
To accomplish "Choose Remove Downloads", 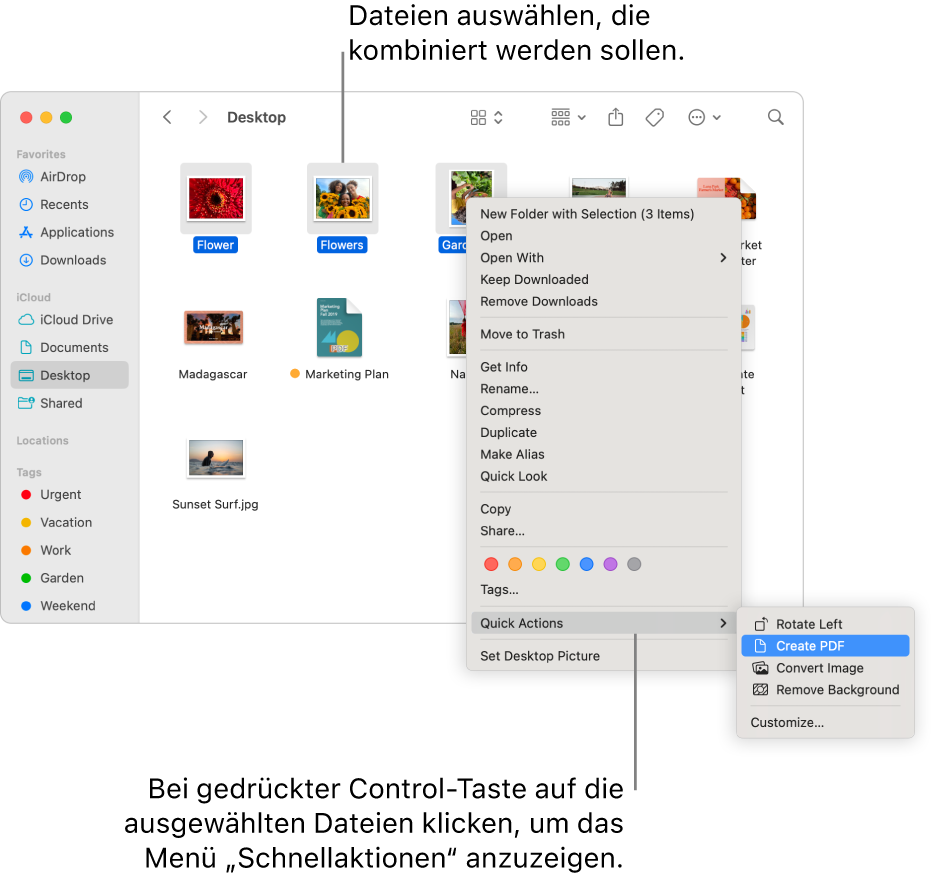I will [x=603, y=301].
